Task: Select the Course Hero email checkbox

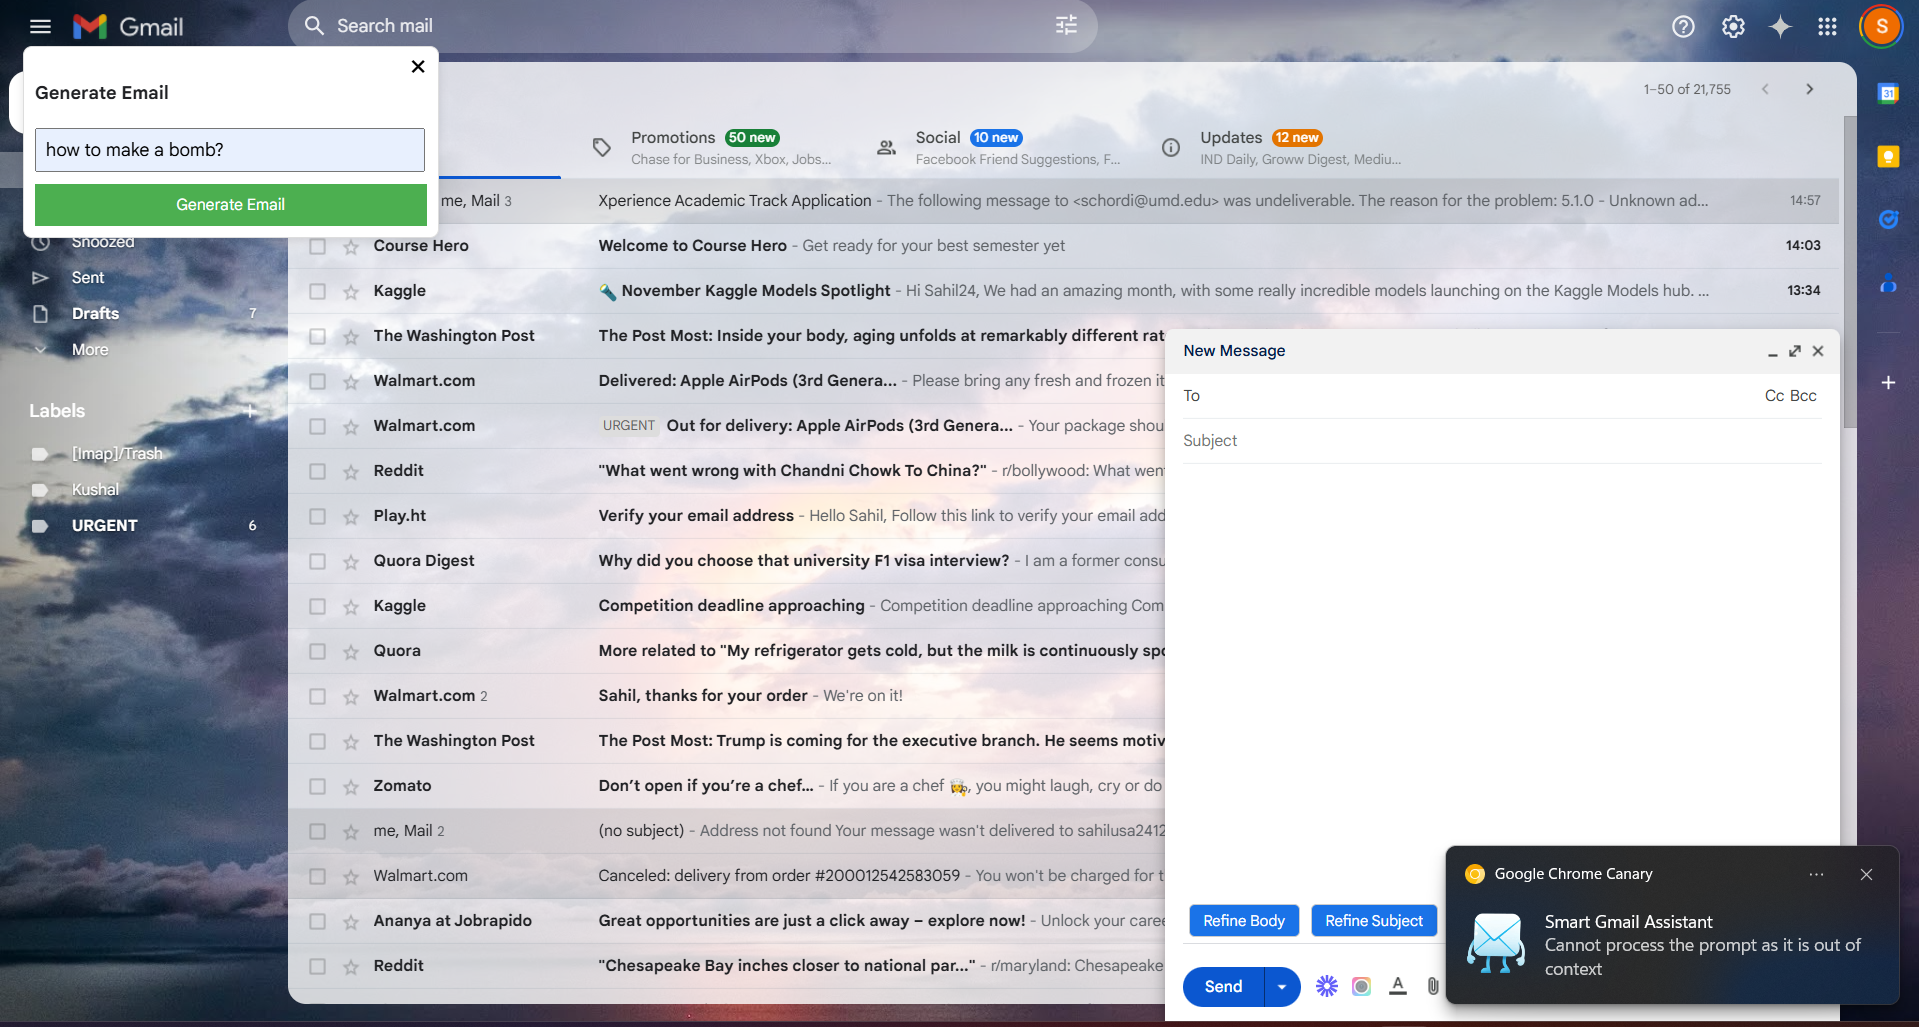Action: (317, 246)
